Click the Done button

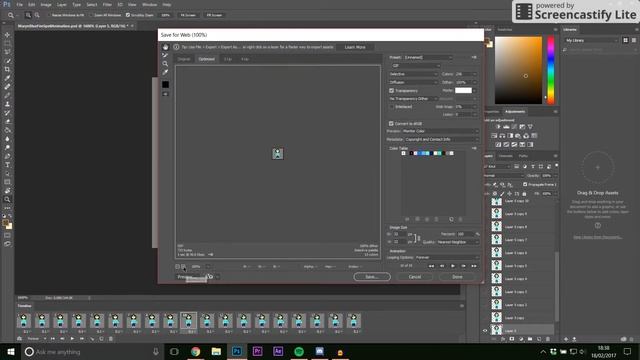pos(457,277)
